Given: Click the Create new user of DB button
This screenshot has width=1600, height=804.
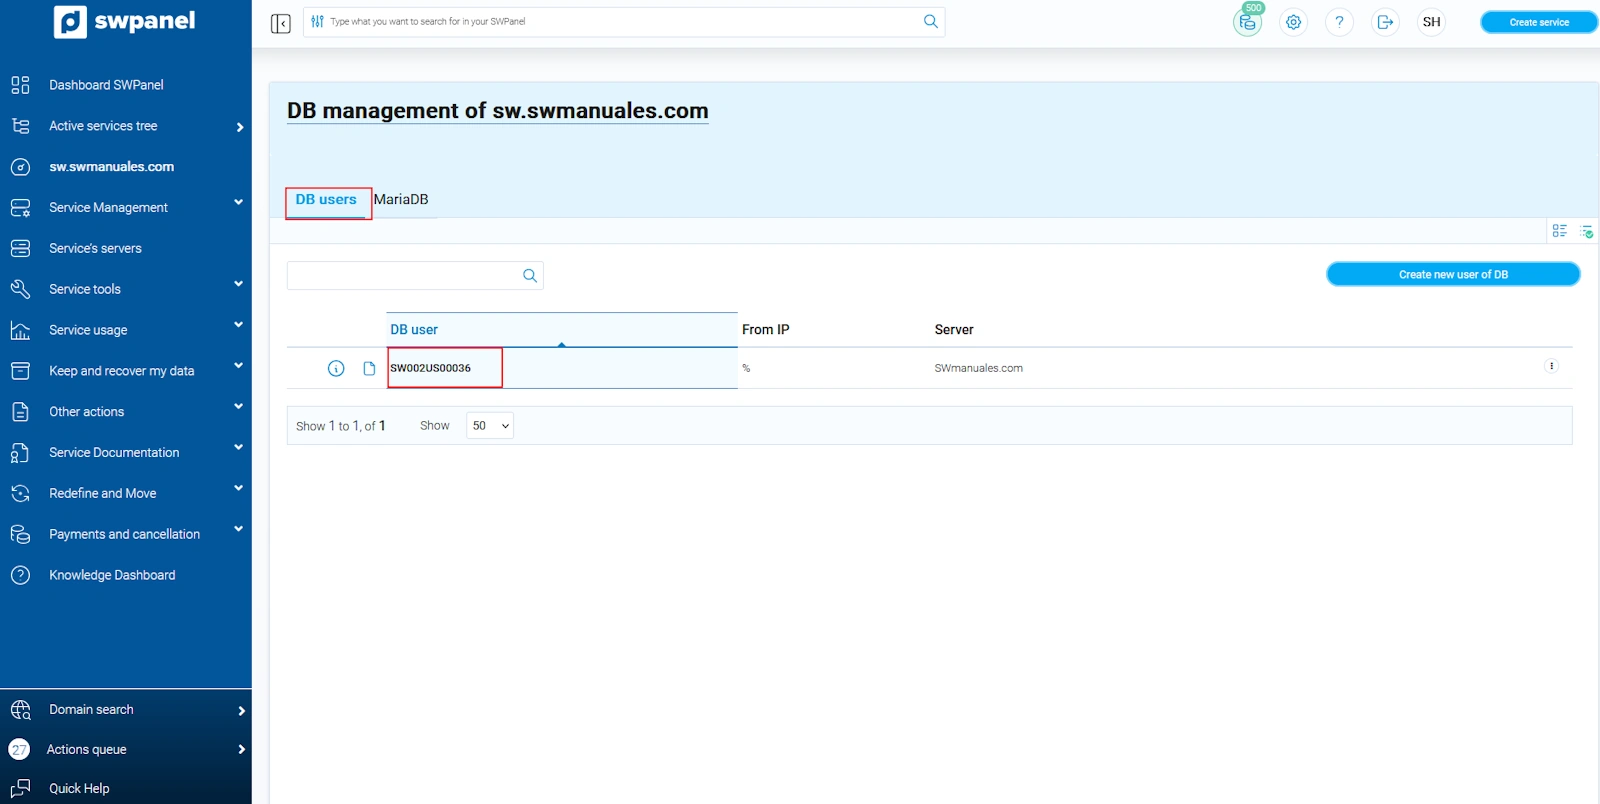Looking at the screenshot, I should point(1452,275).
